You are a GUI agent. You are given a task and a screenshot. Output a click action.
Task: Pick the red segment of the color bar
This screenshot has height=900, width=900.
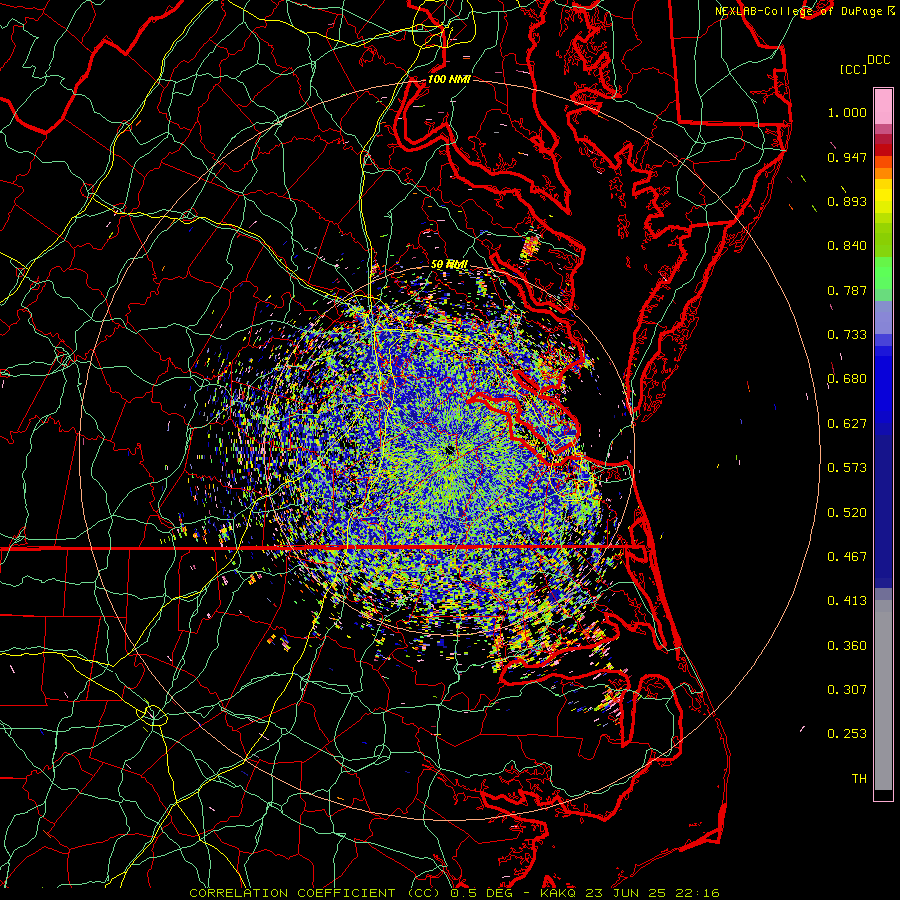click(x=883, y=150)
